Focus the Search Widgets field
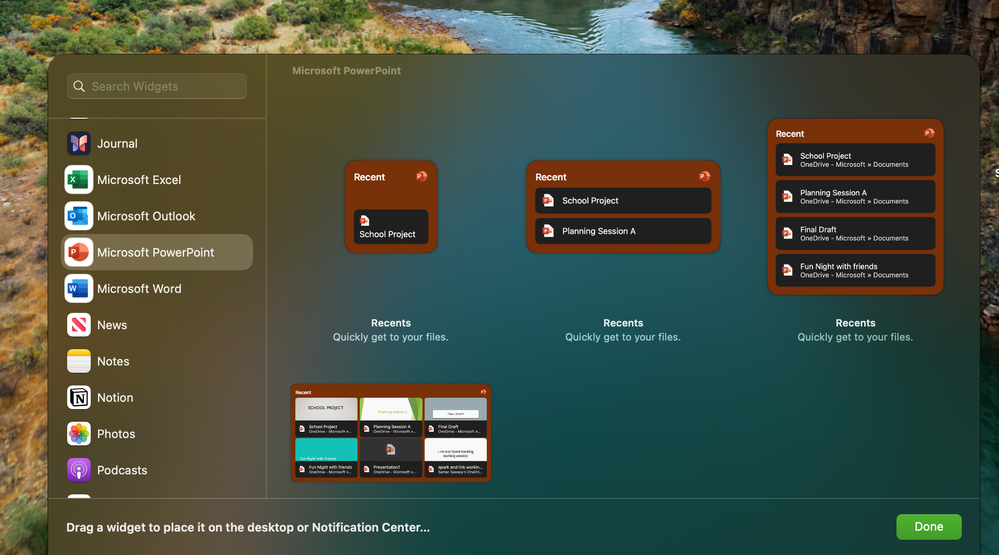Viewport: 999px width, 555px height. (157, 86)
